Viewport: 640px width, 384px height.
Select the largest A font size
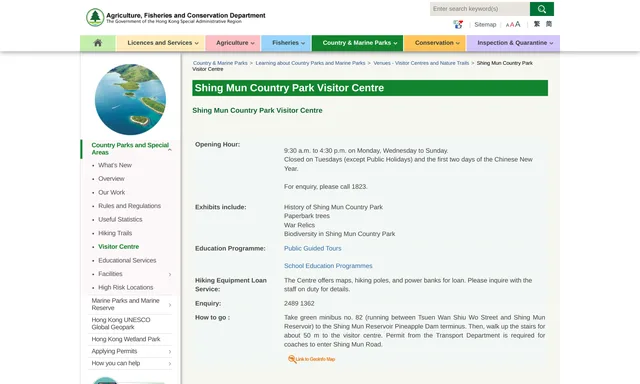[518, 24]
